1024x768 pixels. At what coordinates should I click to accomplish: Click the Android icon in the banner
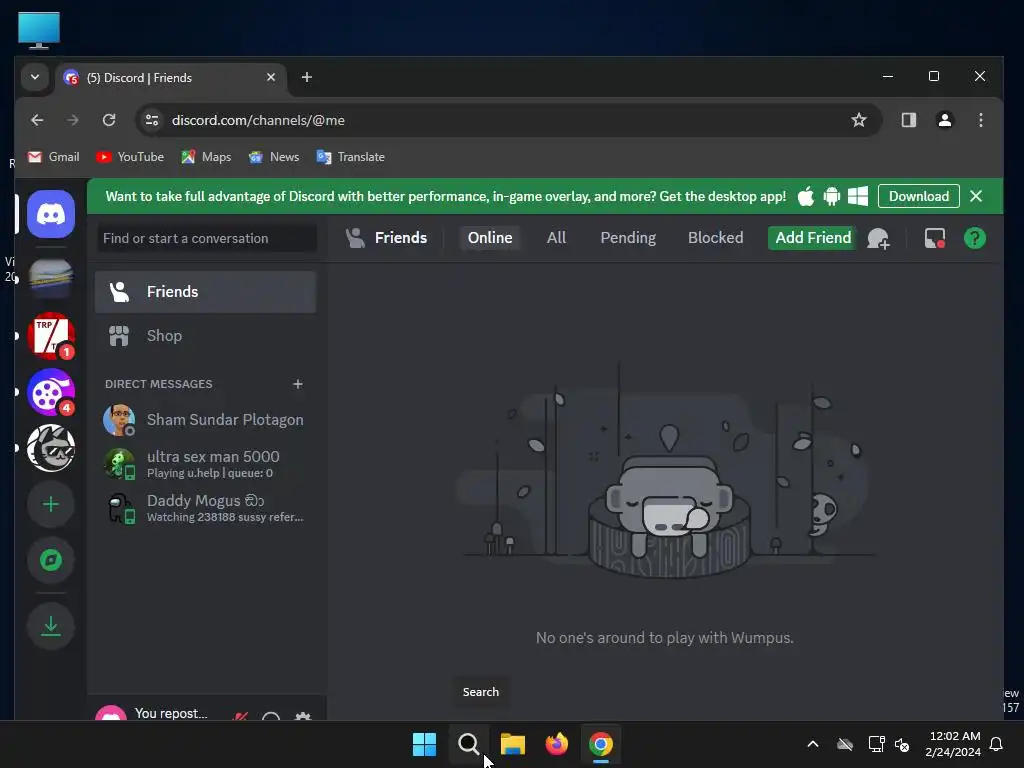(x=831, y=197)
